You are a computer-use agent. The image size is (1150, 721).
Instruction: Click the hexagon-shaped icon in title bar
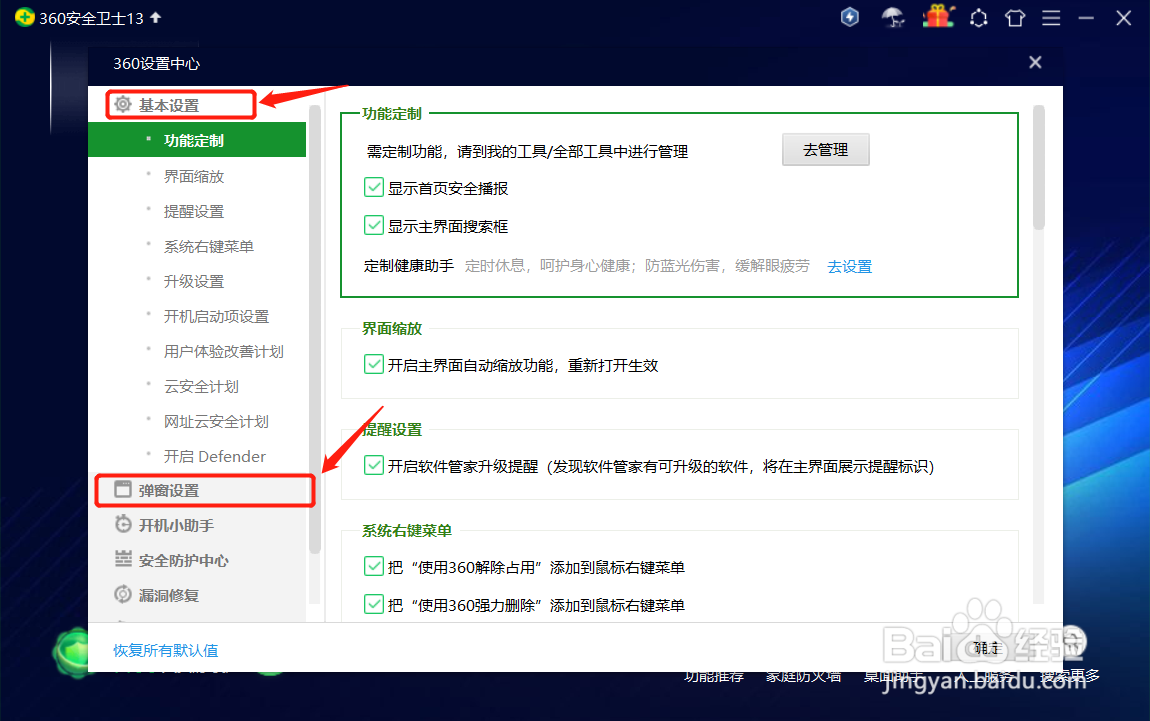coord(978,18)
